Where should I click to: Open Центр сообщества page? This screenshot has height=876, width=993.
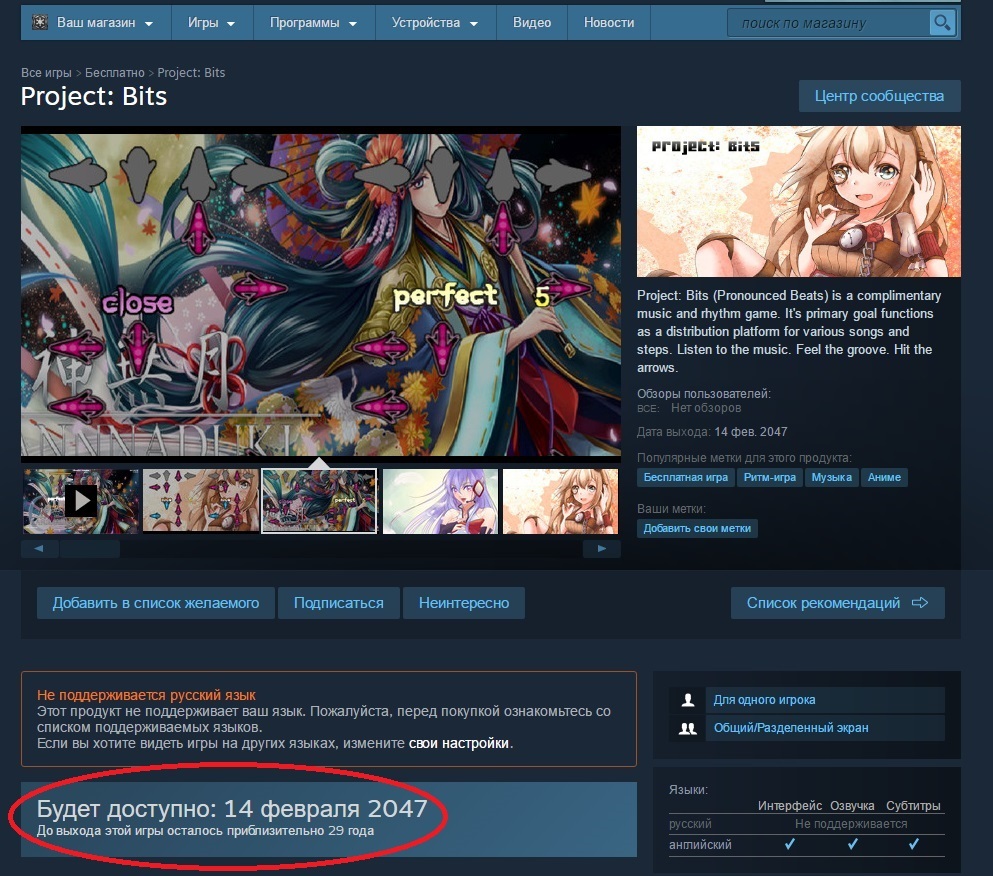coord(879,96)
